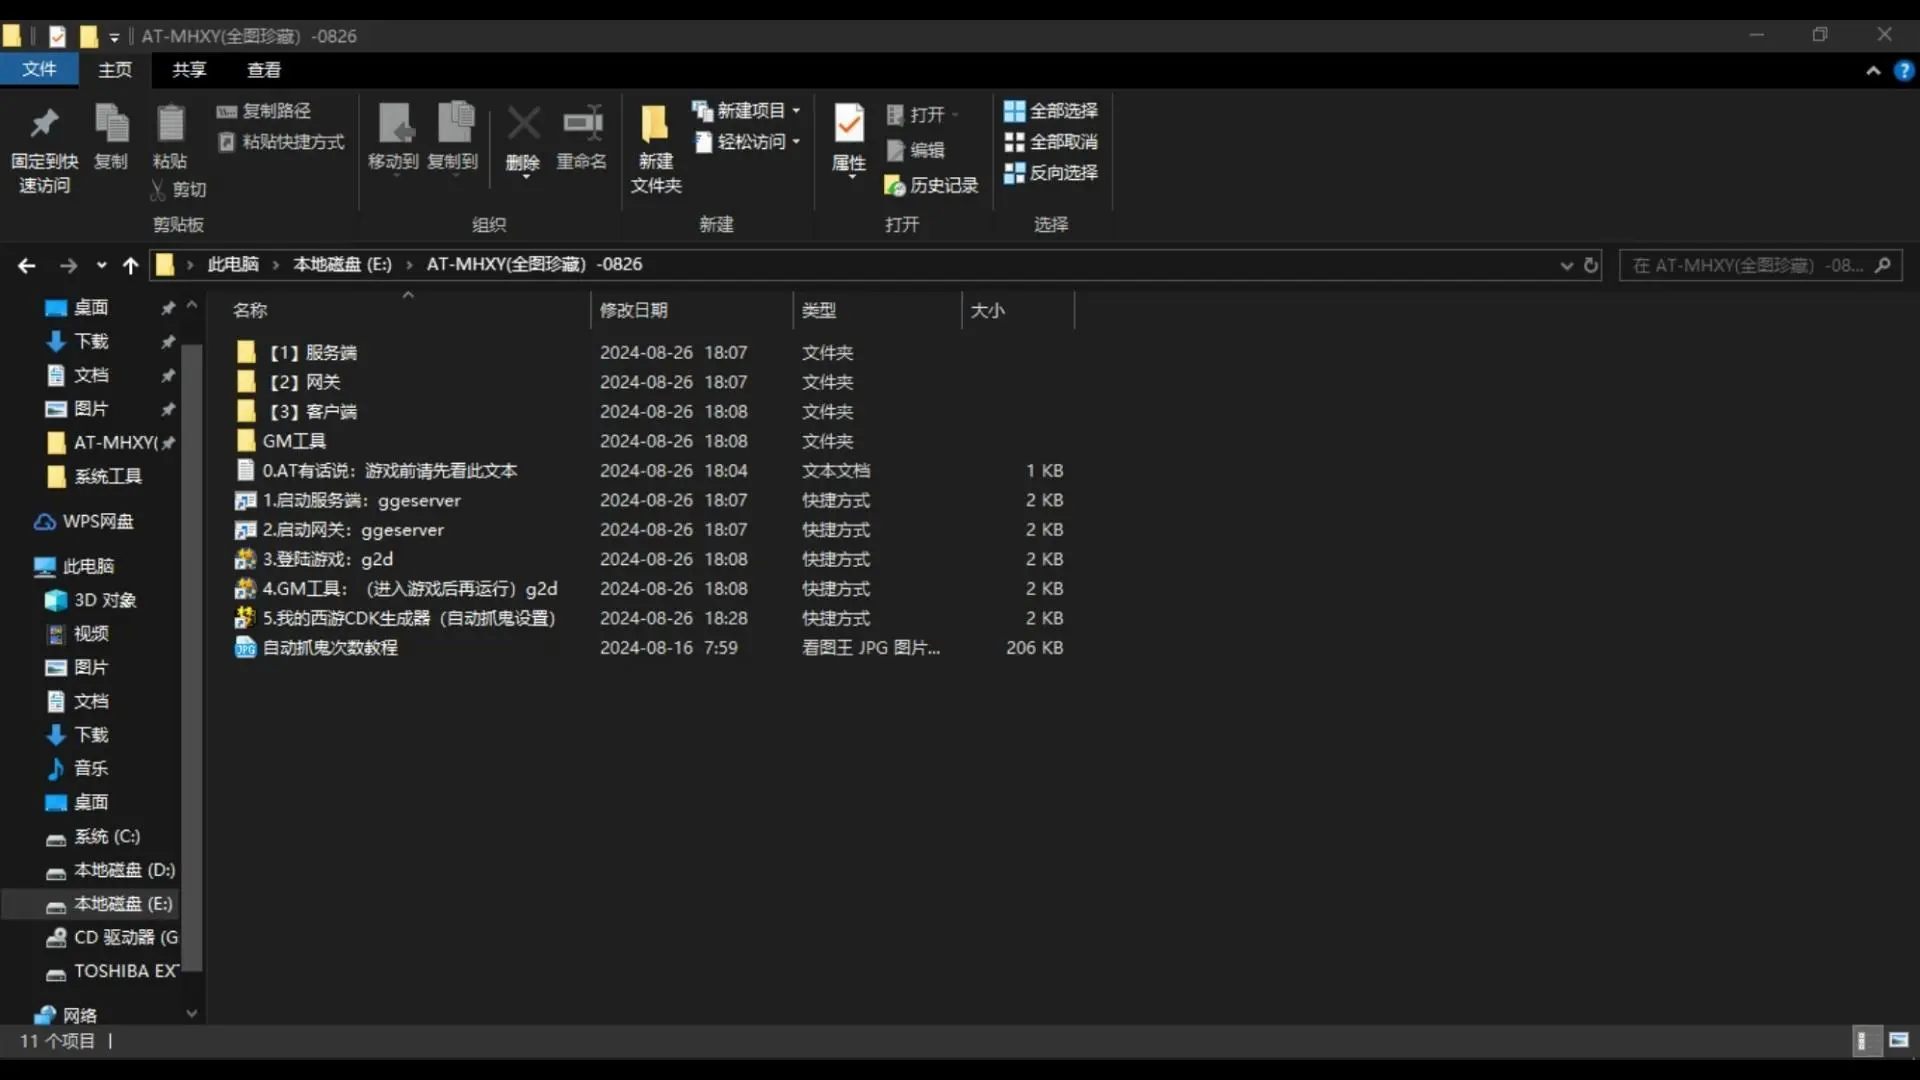1920x1080 pixels.
Task: Sort by 大小 column header
Action: (x=1018, y=310)
